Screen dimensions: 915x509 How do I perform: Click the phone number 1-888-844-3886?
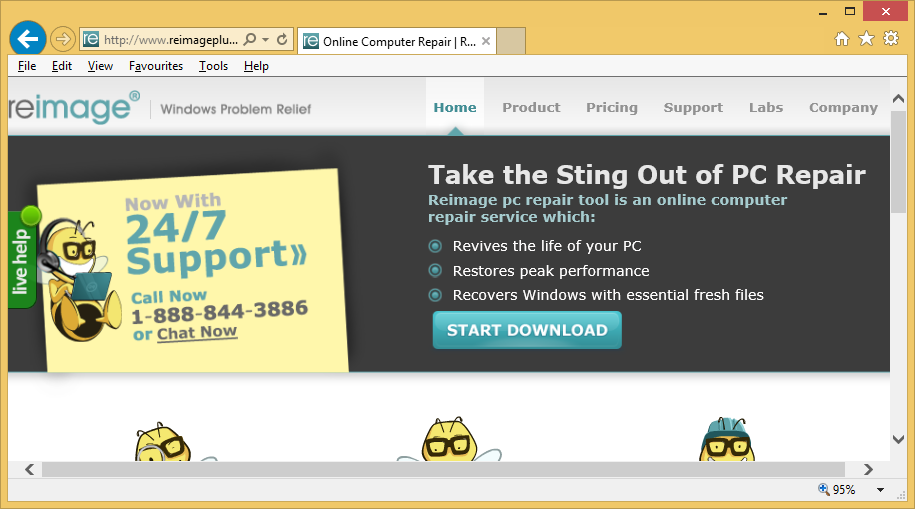[x=219, y=312]
